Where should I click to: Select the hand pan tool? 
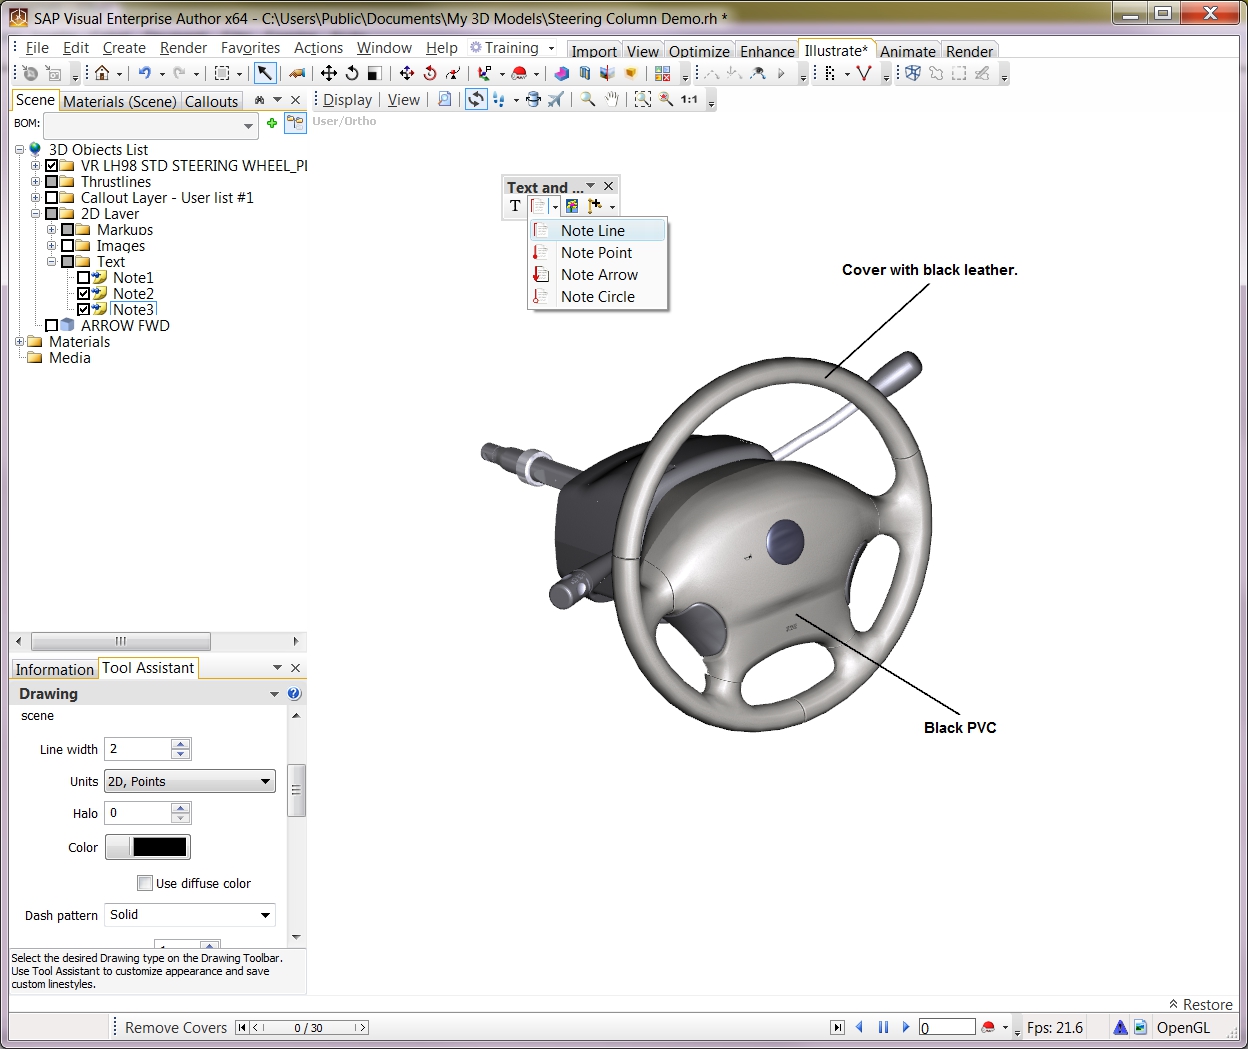[x=611, y=99]
